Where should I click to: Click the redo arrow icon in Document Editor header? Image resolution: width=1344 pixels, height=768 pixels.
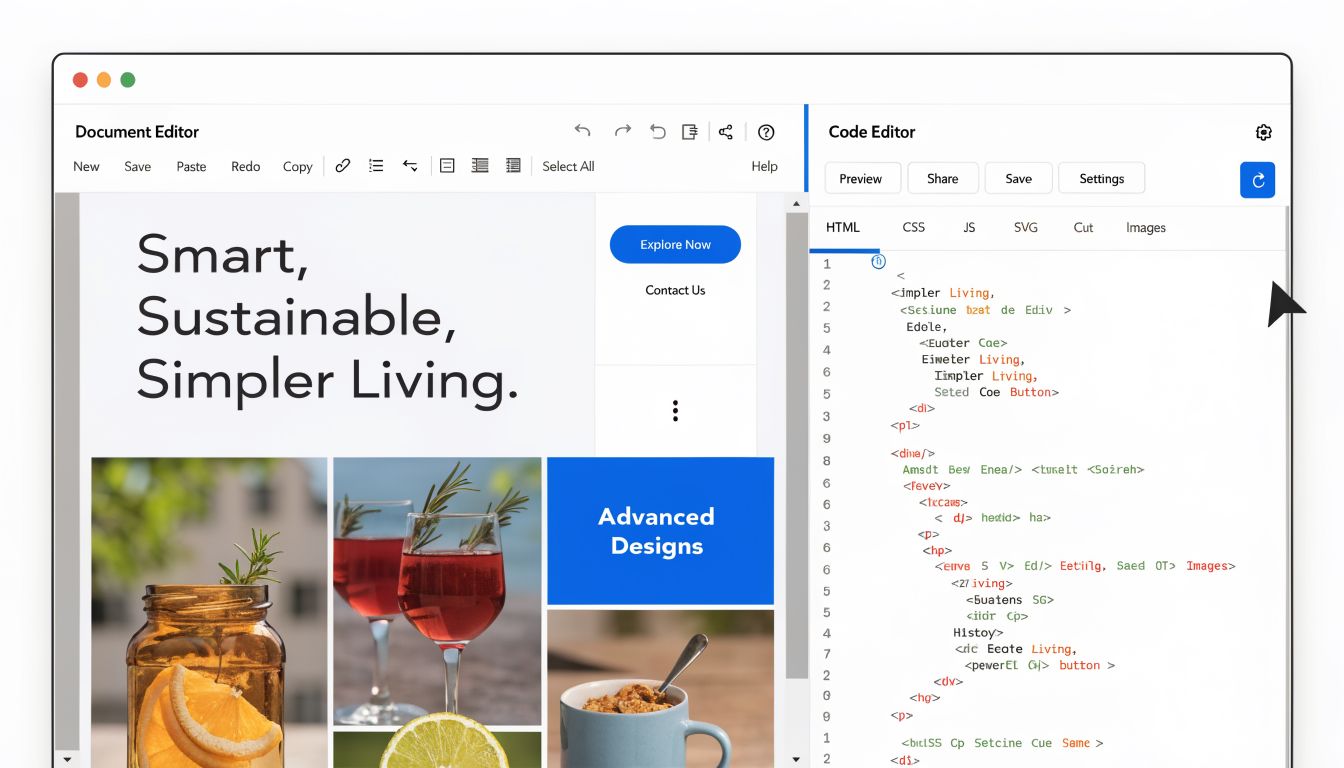coord(622,131)
